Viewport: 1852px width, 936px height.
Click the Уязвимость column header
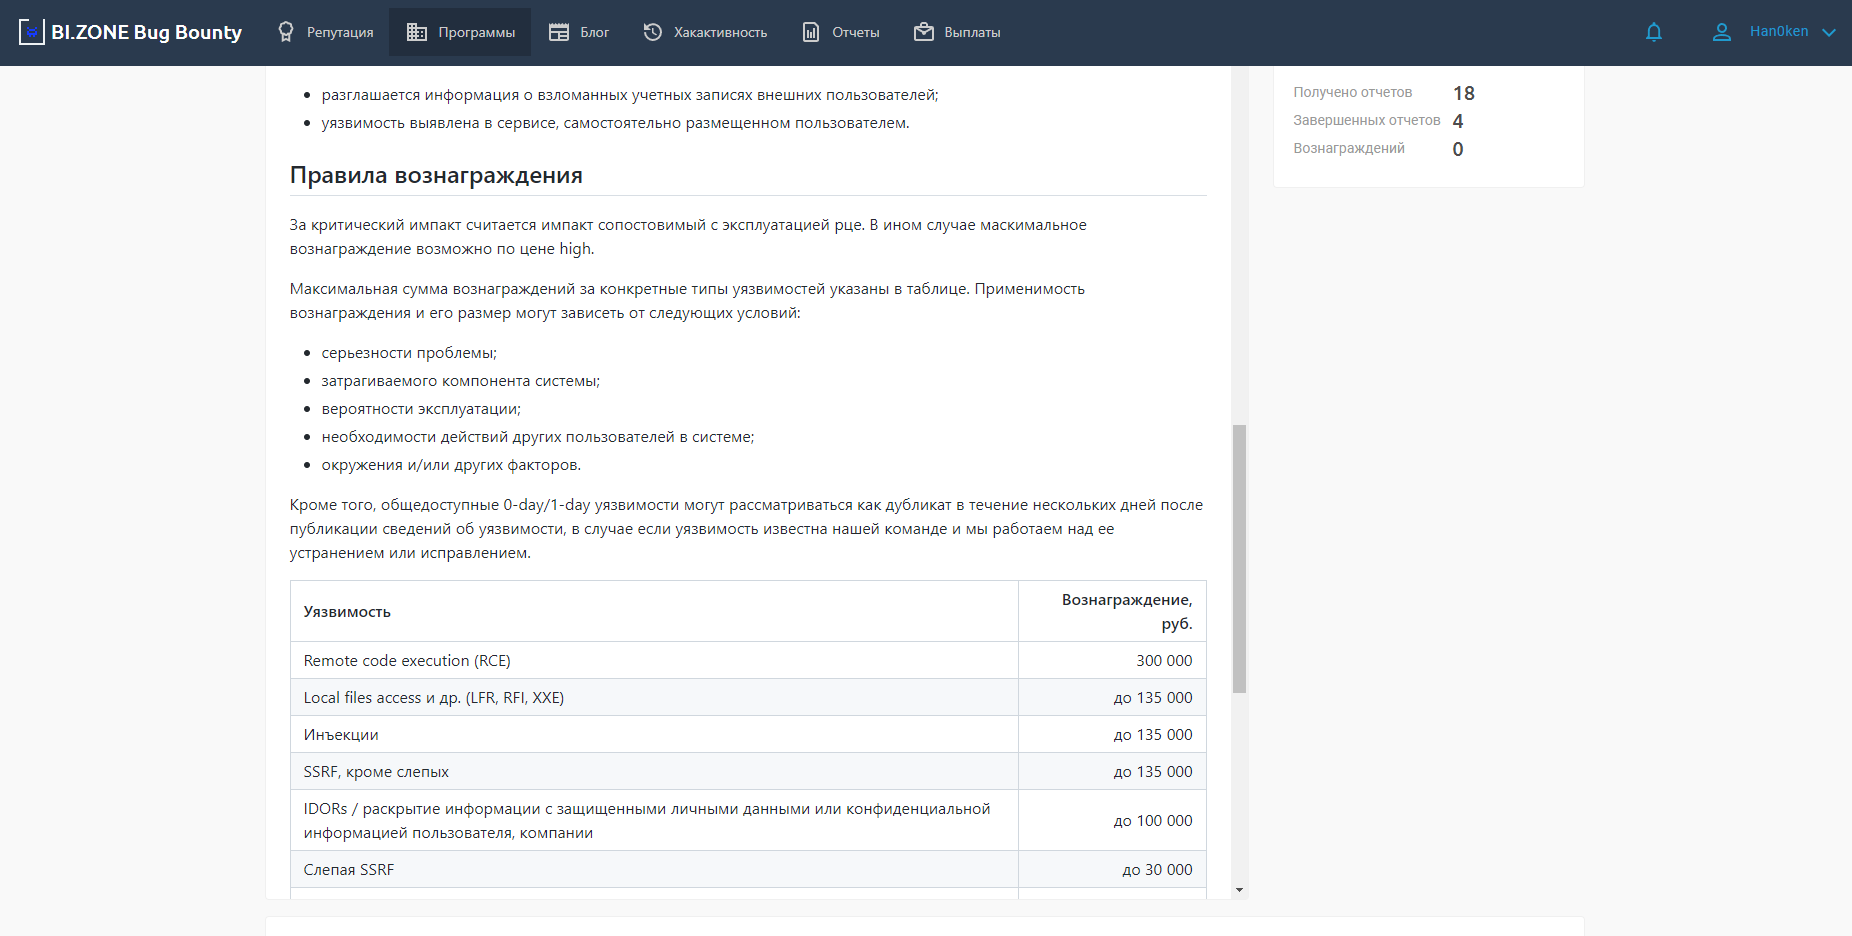[347, 612]
